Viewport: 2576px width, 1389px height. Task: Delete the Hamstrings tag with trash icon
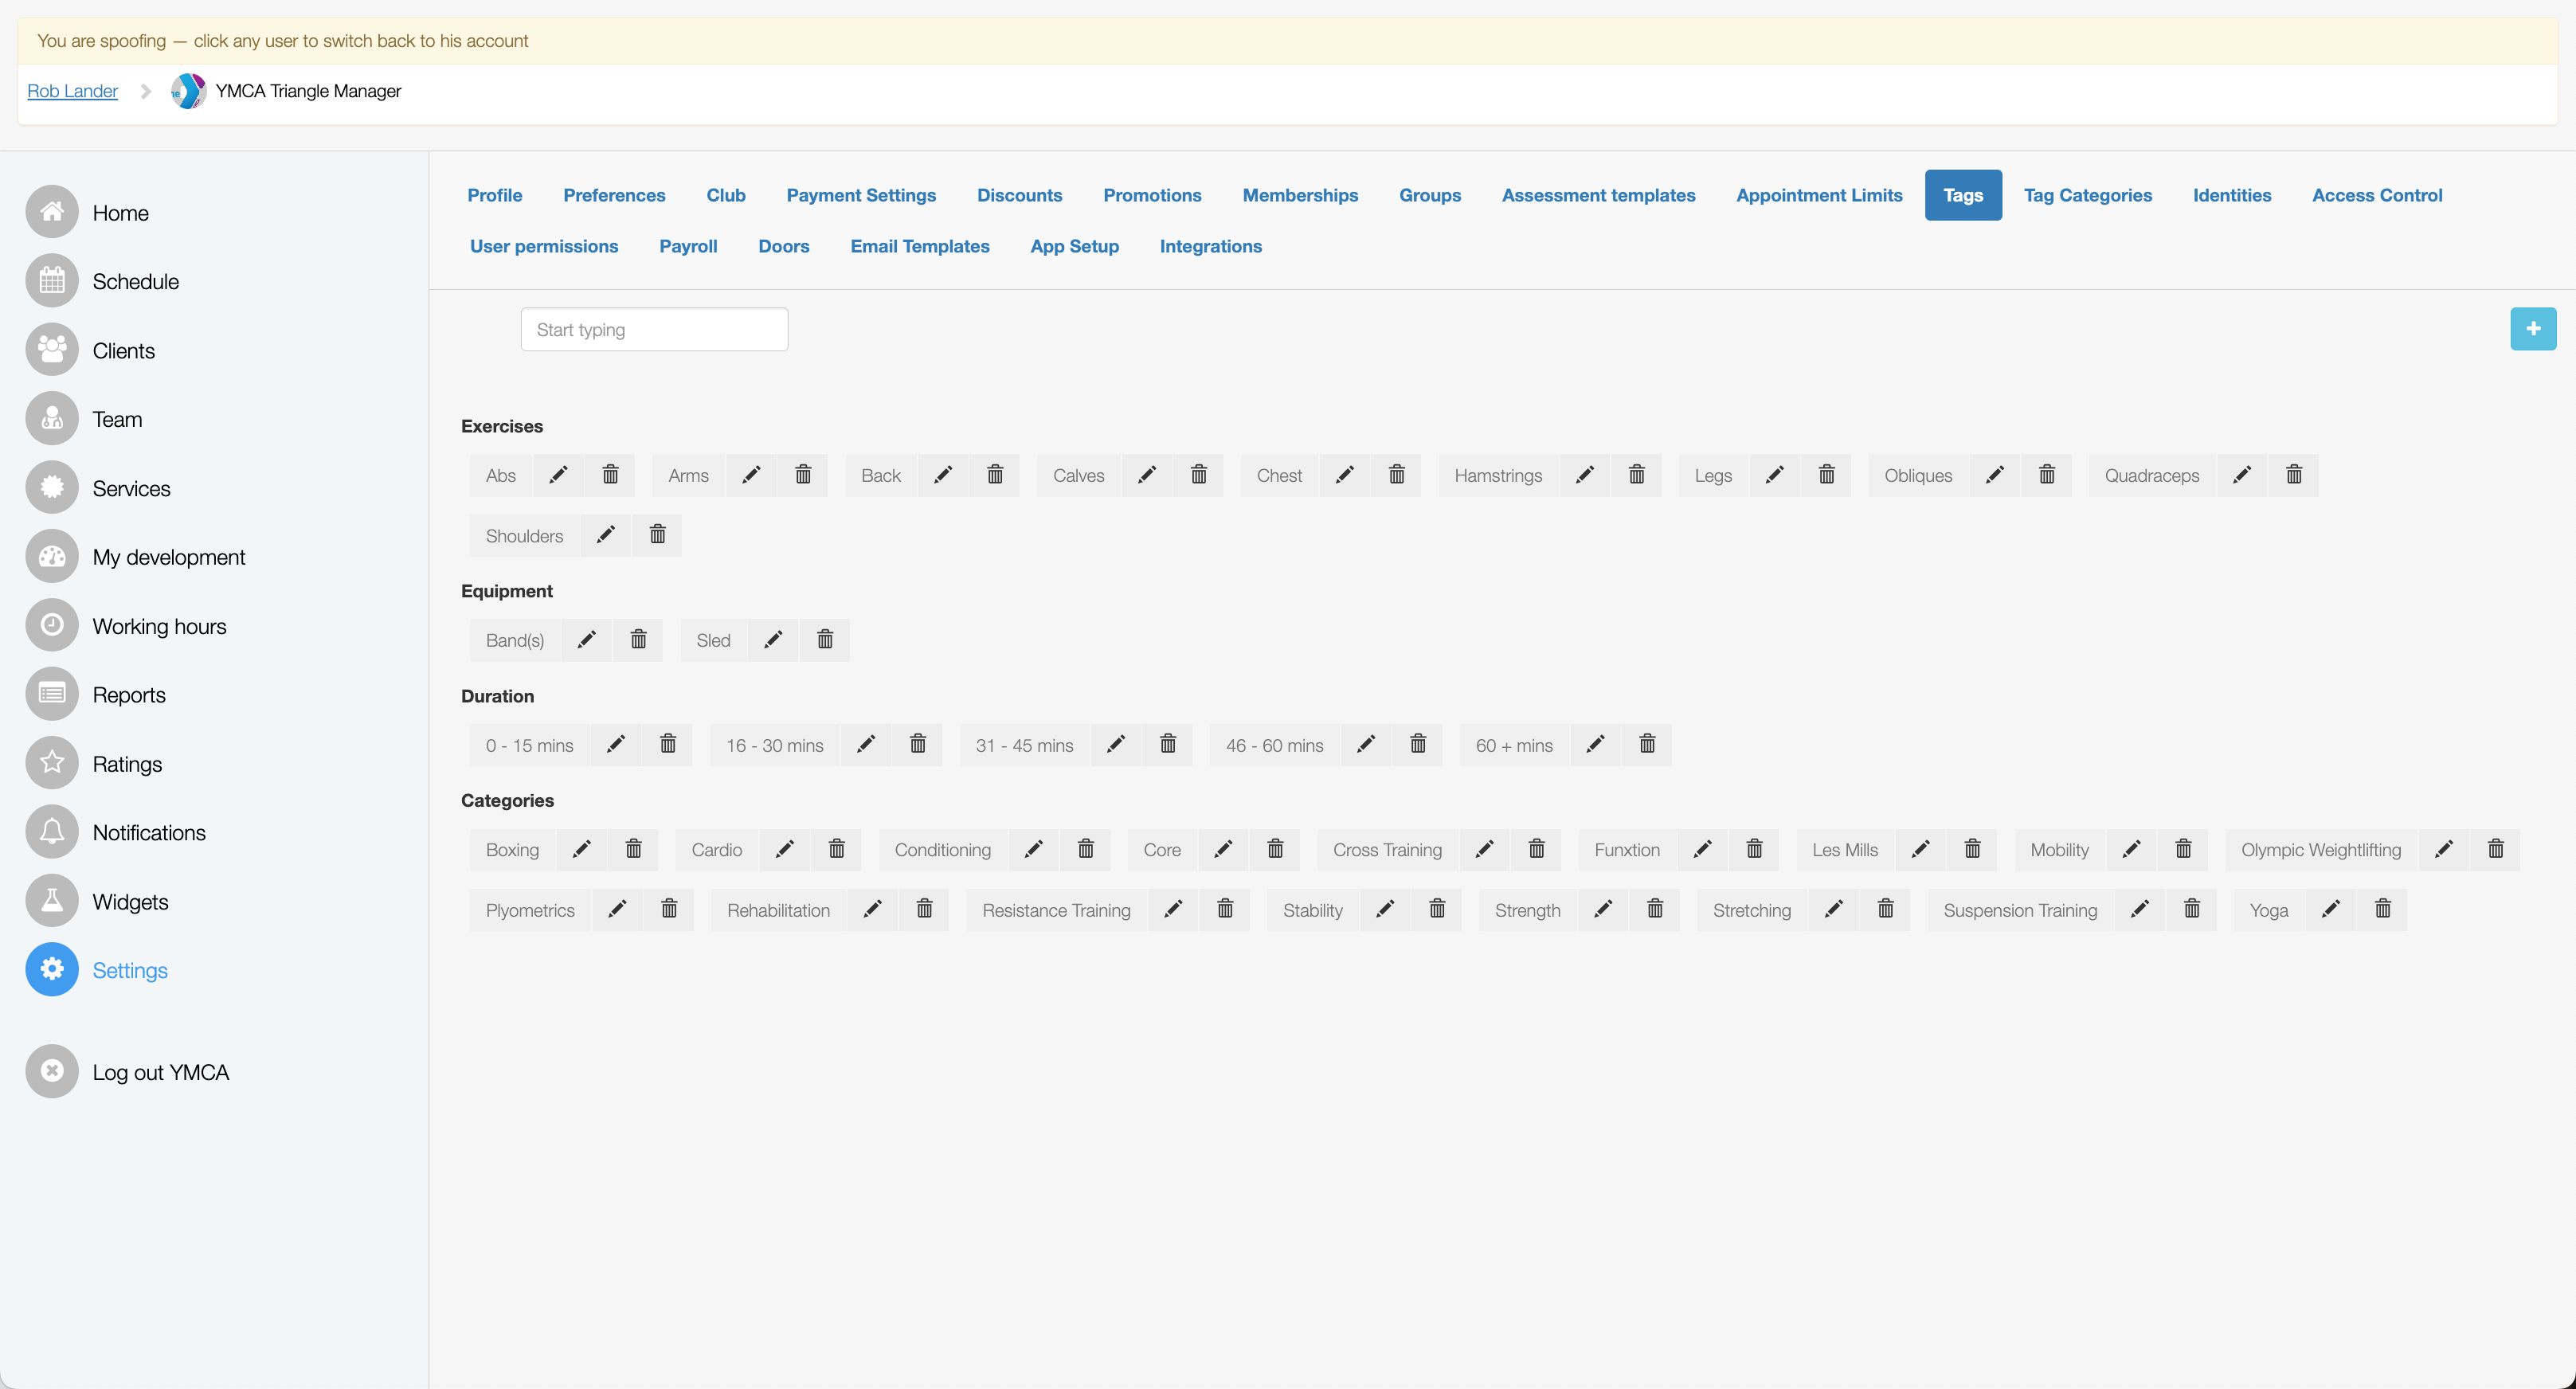click(1637, 475)
